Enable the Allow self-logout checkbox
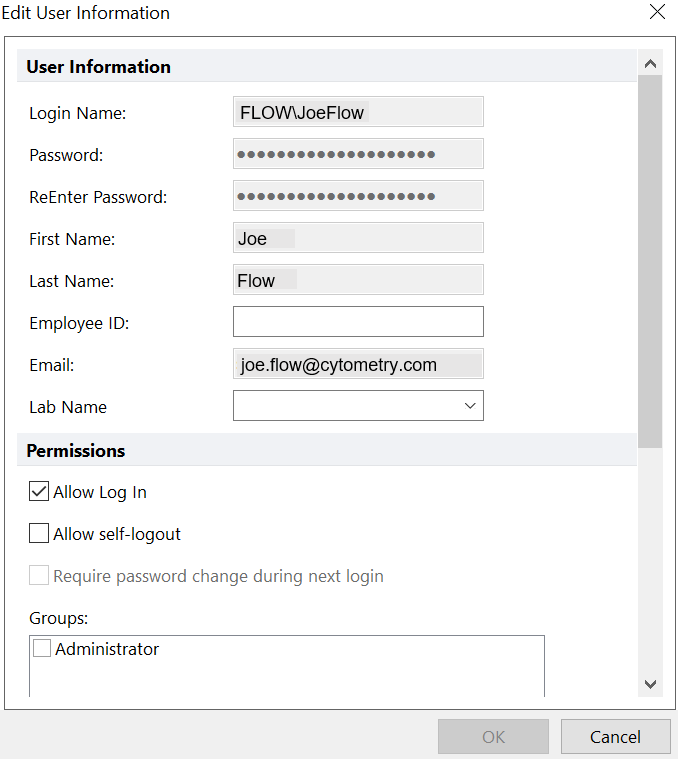678x759 pixels. coord(39,534)
